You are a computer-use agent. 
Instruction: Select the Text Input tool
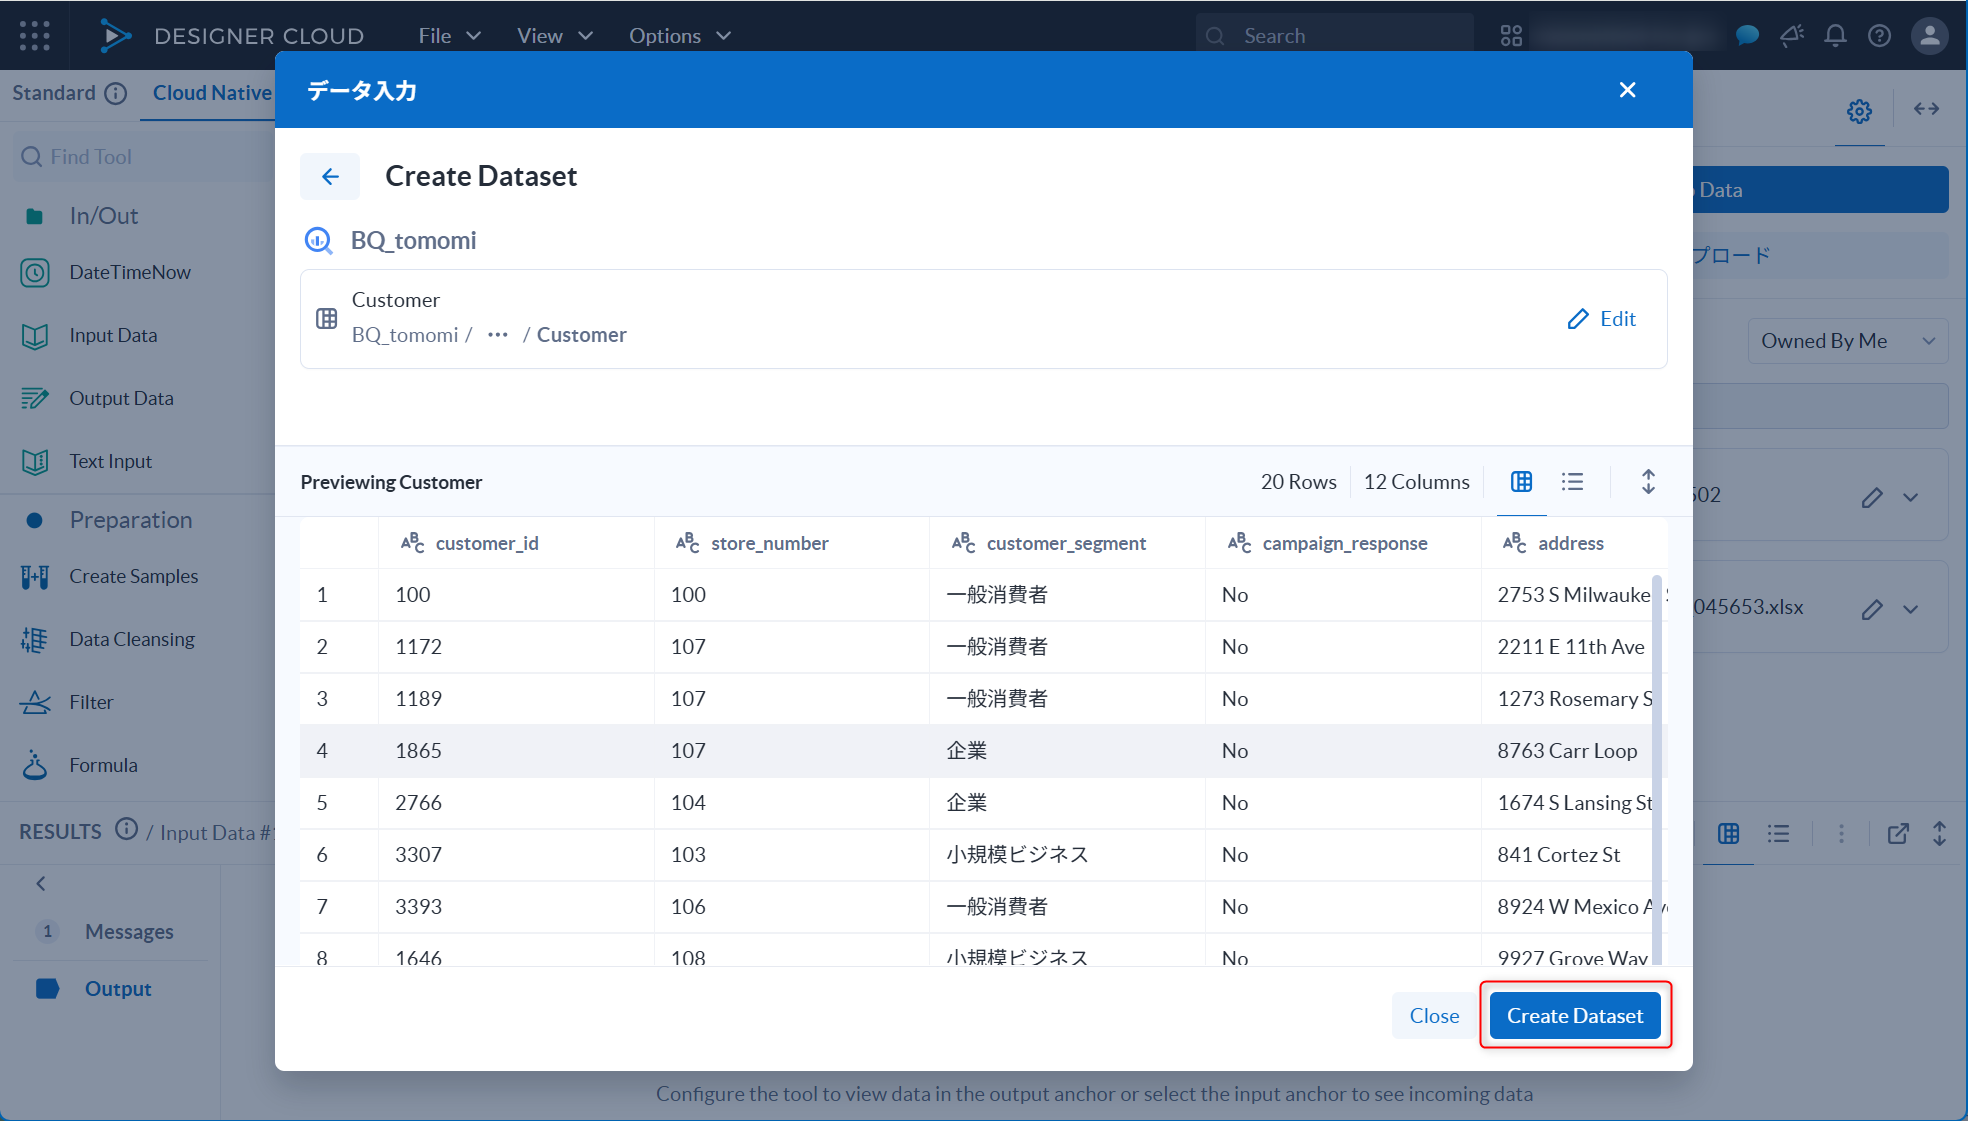pos(110,461)
